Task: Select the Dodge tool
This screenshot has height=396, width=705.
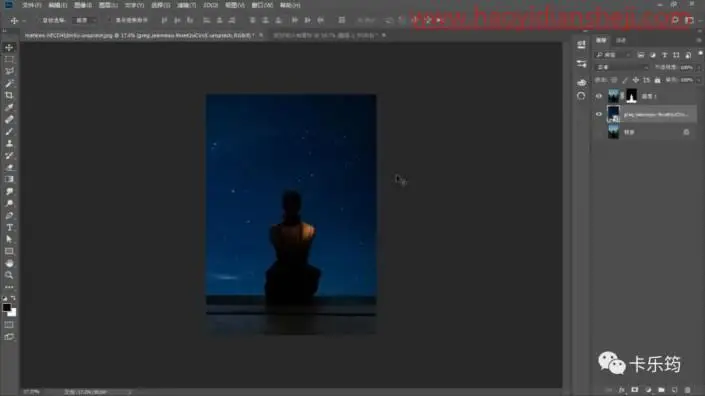Action: [9, 204]
